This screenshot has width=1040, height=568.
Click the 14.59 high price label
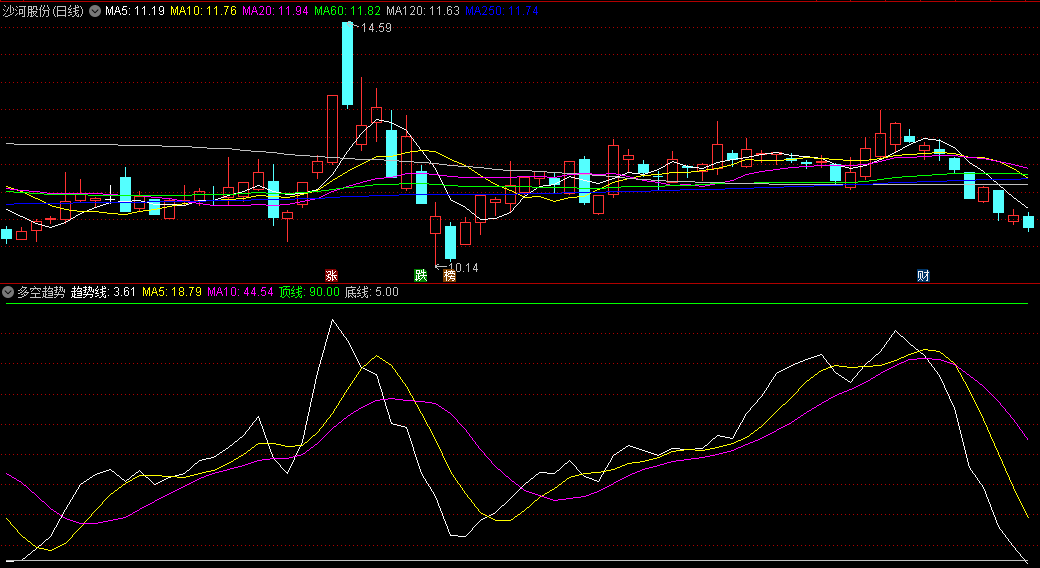coord(376,28)
